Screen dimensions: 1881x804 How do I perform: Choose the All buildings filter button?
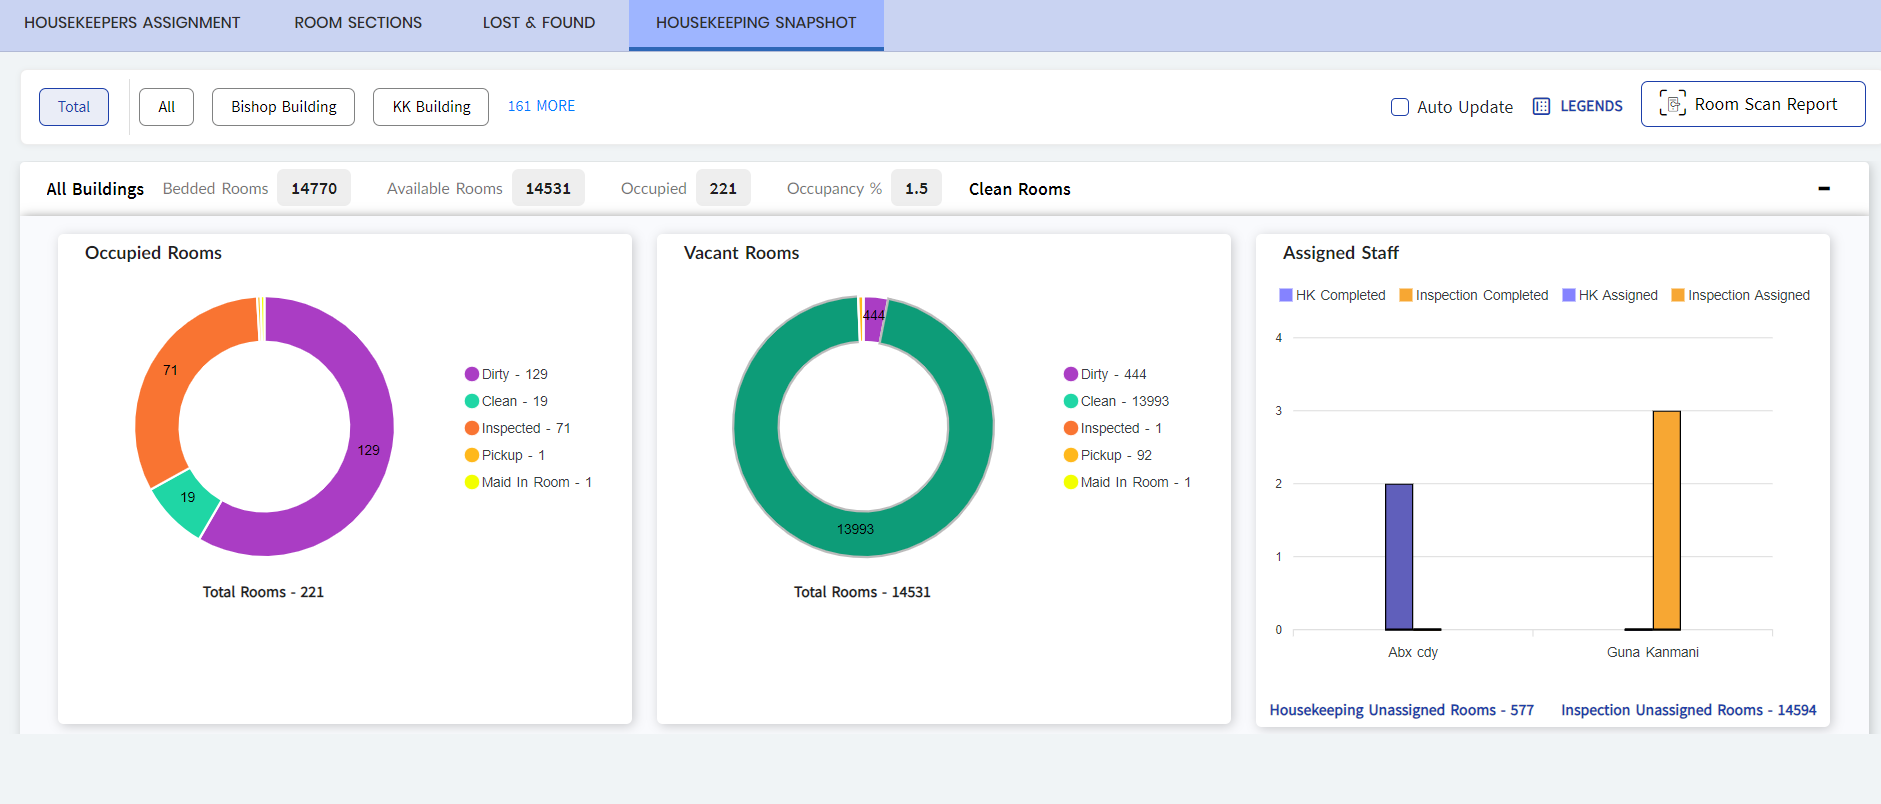coord(166,107)
